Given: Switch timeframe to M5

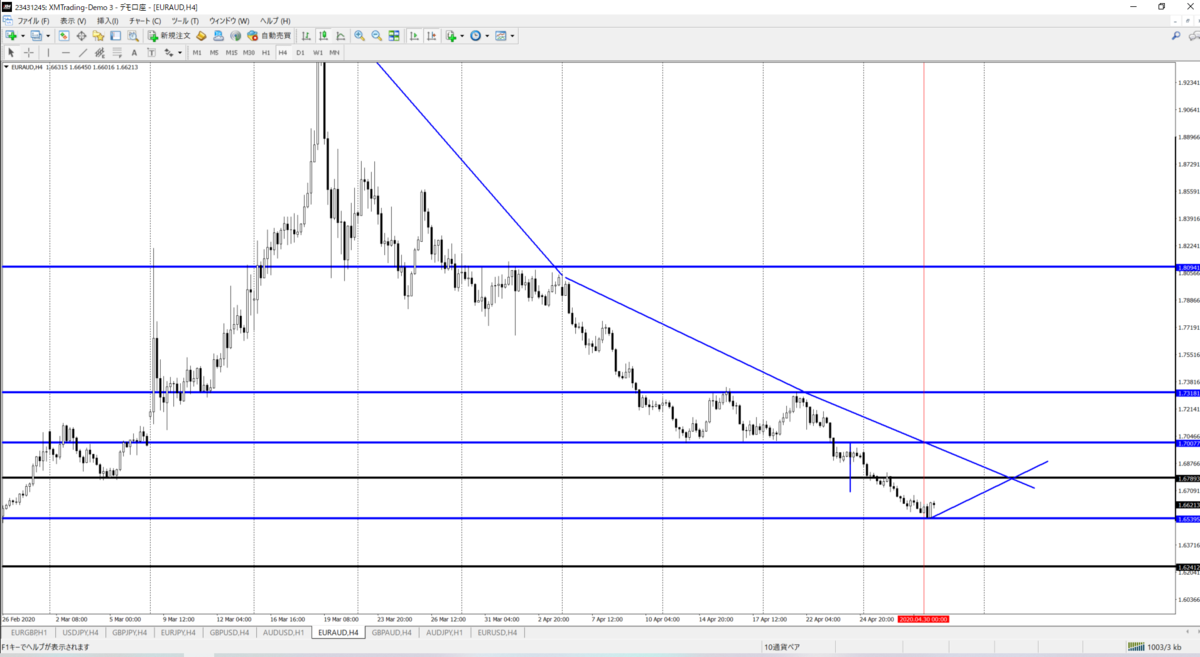Looking at the screenshot, I should [214, 52].
